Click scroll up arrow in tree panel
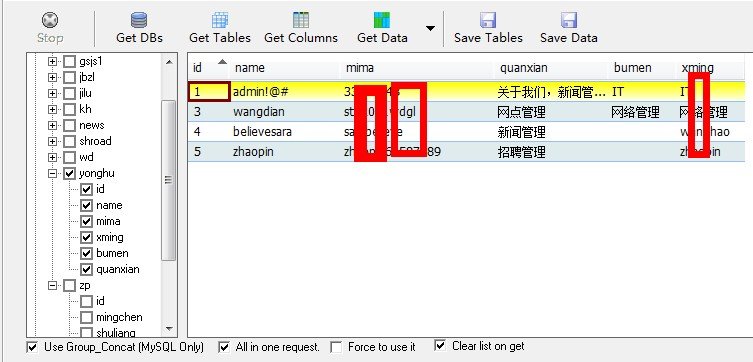Image resolution: width=753 pixels, height=362 pixels. pos(169,62)
